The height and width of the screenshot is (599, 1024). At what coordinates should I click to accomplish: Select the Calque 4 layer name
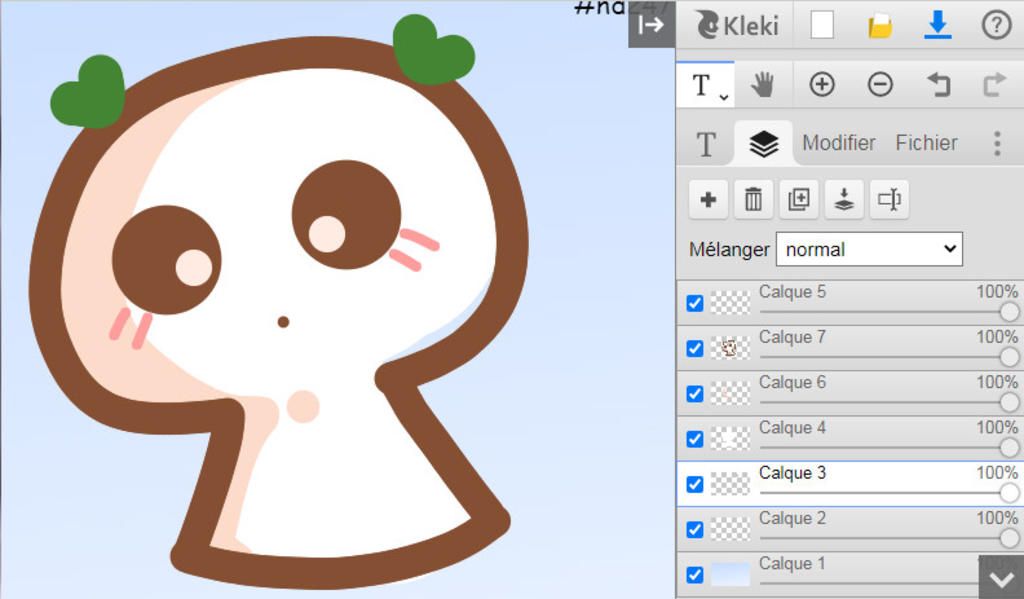792,428
